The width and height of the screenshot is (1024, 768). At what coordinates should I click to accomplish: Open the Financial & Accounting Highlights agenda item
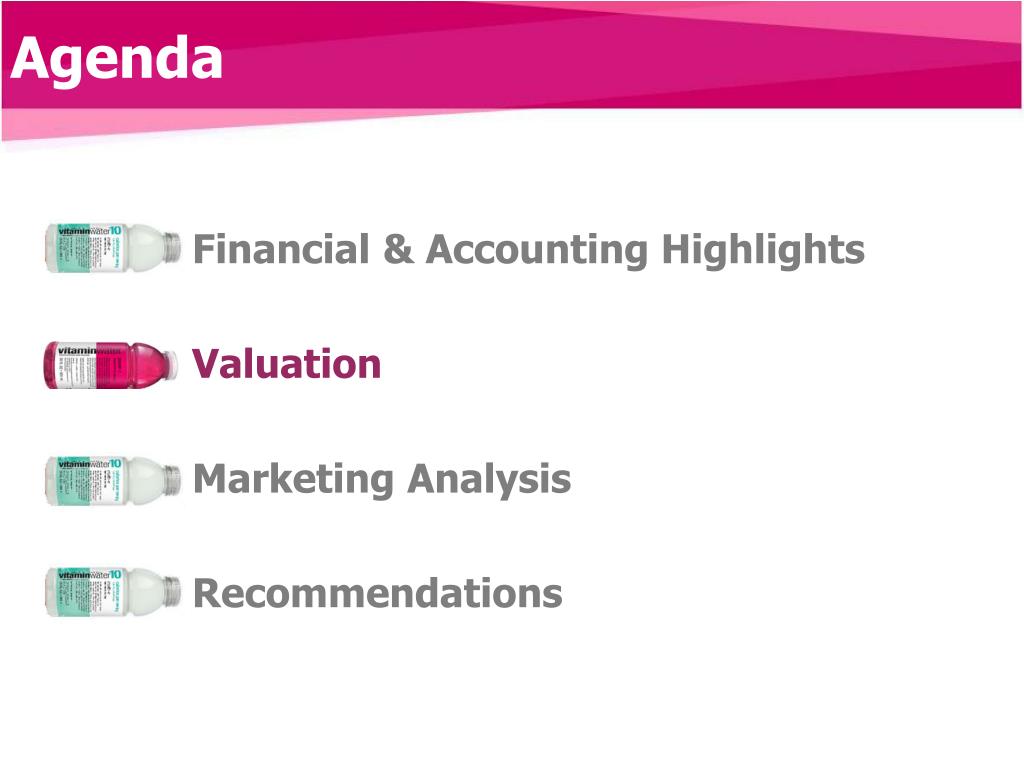pos(528,250)
